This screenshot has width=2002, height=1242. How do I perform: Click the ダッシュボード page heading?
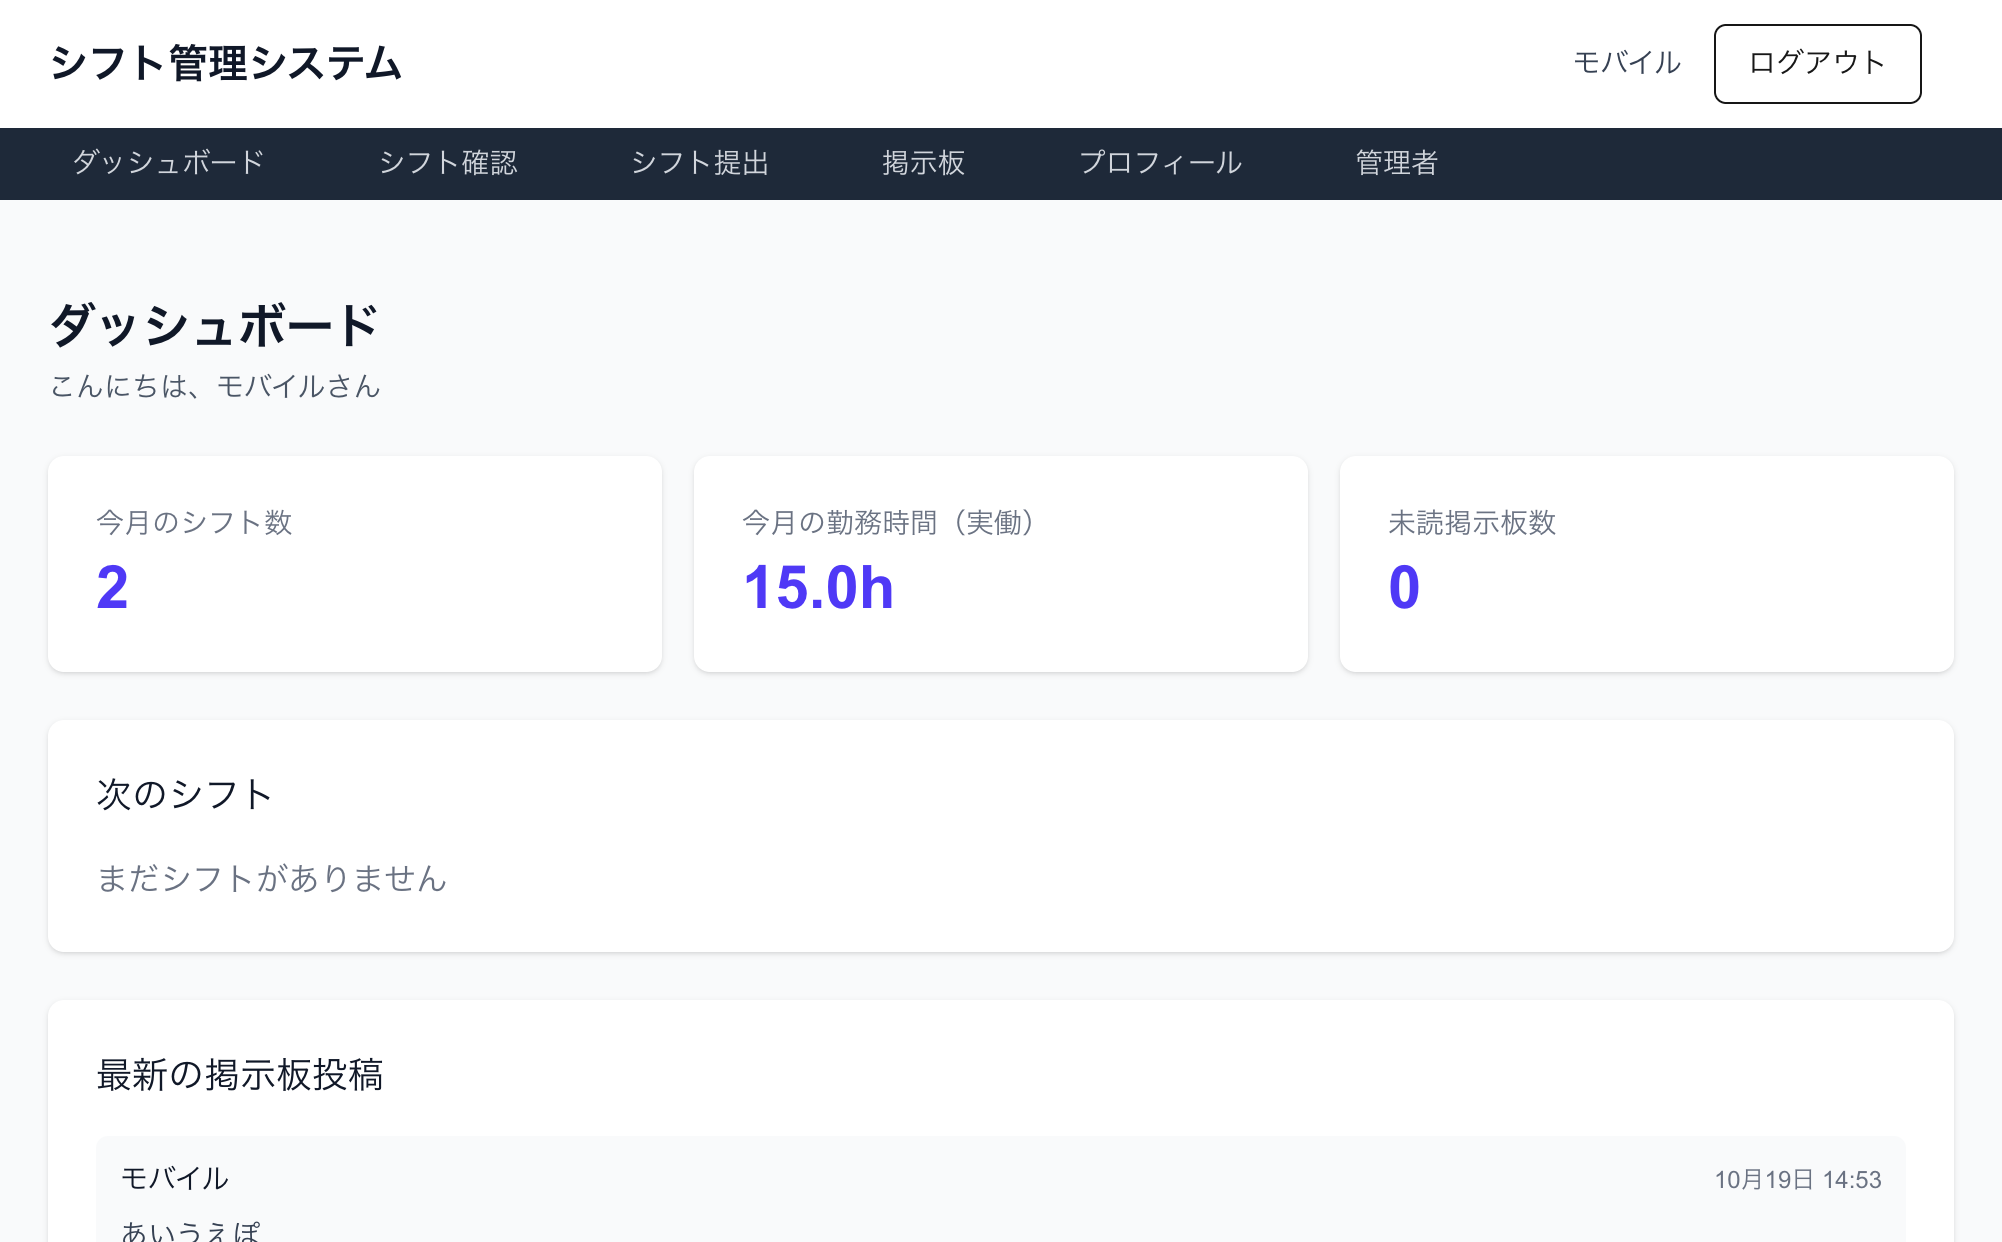coord(214,326)
